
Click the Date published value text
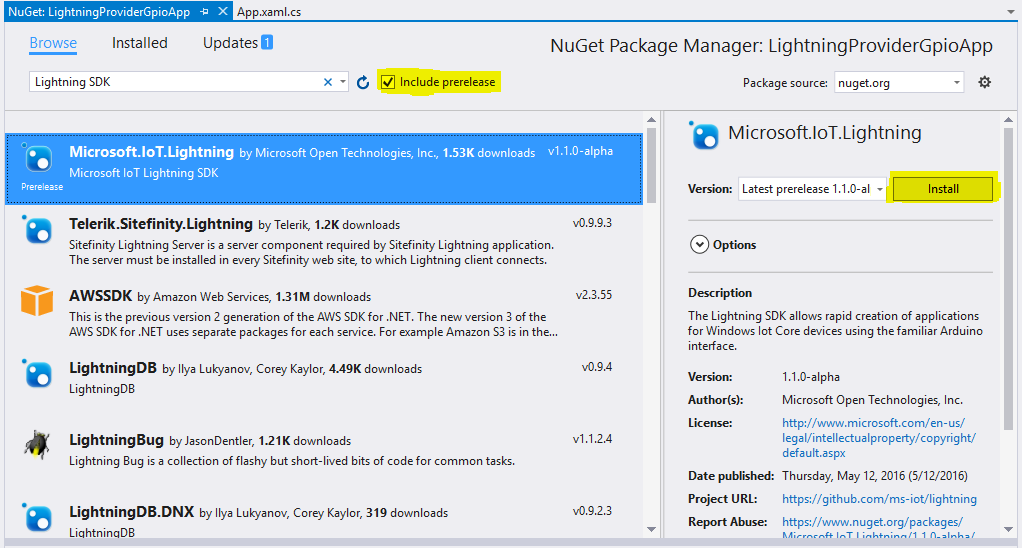click(875, 476)
